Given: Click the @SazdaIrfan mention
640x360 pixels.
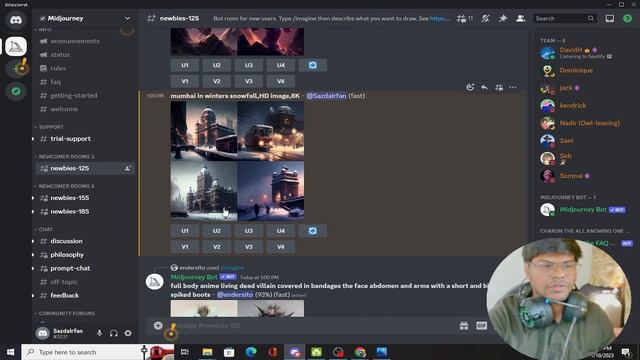Looking at the screenshot, I should click(x=326, y=96).
